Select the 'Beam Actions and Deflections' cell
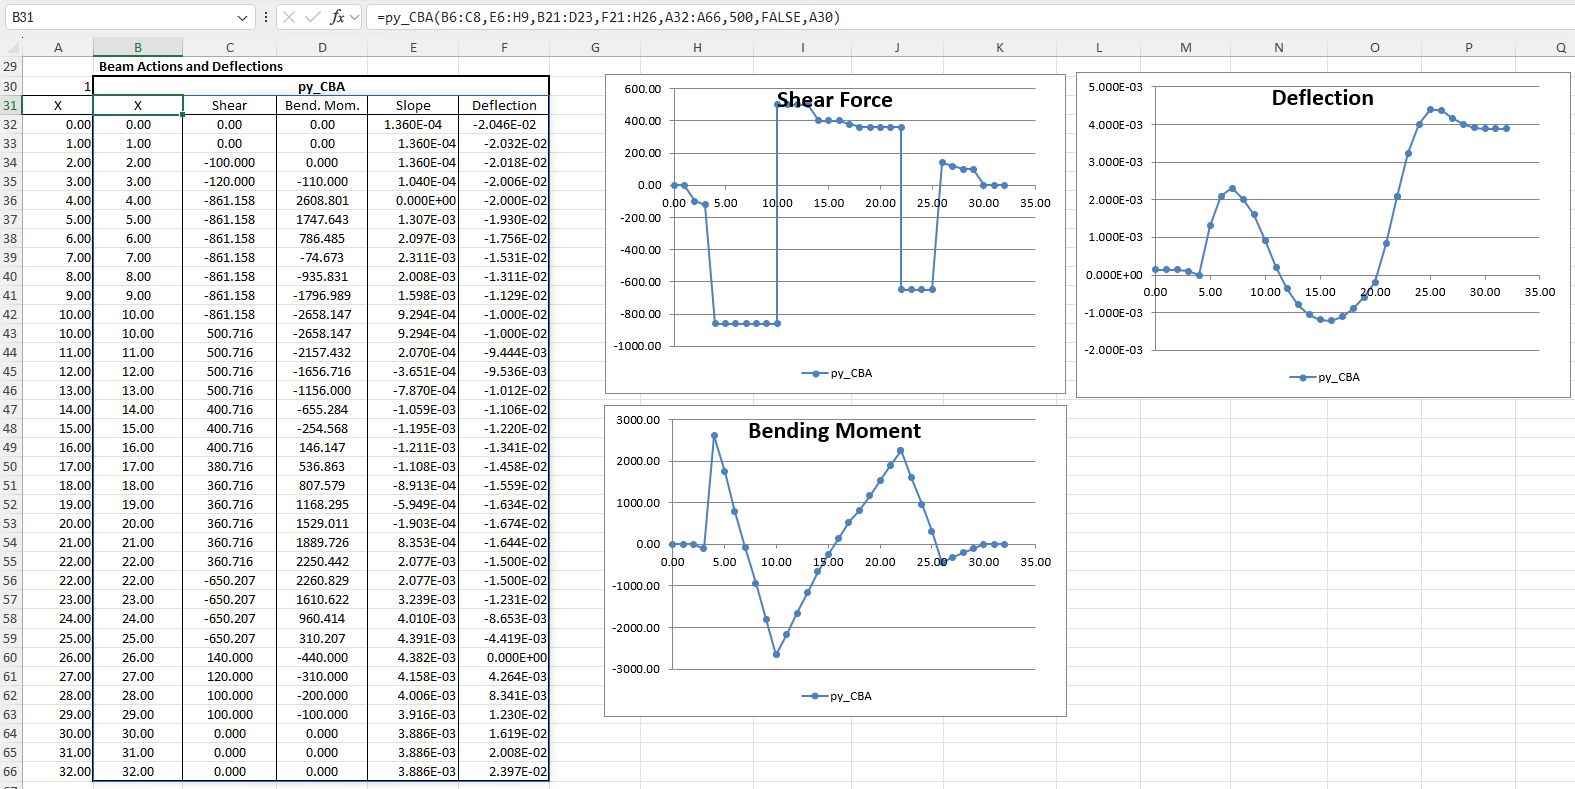Image resolution: width=1575 pixels, height=789 pixels. click(190, 66)
